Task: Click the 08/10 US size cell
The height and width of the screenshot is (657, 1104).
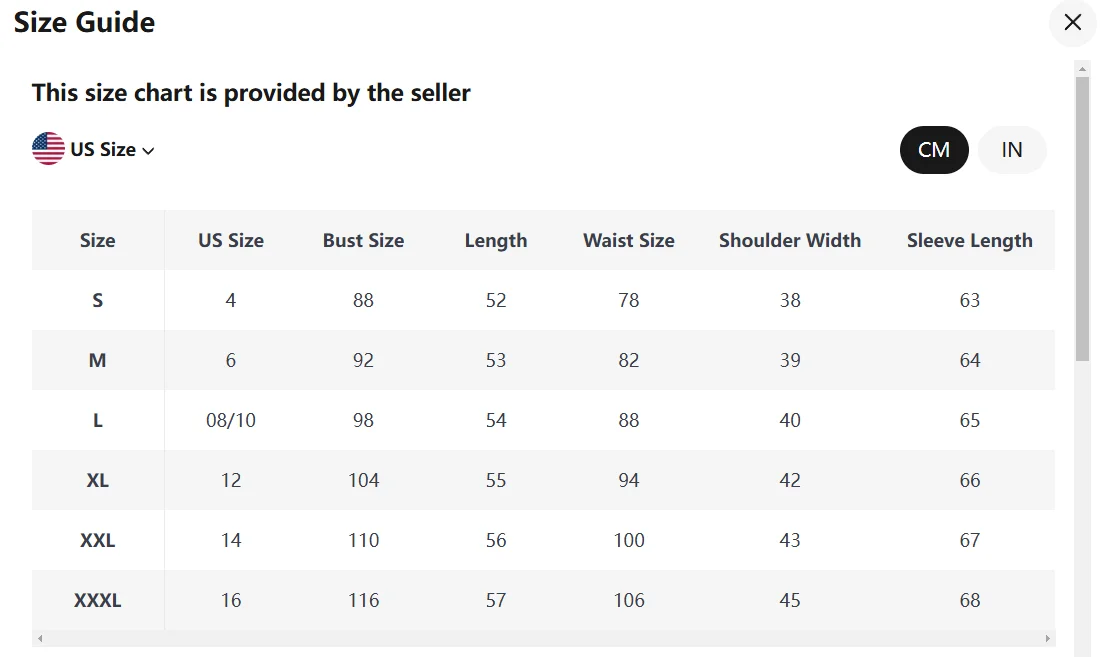Action: tap(231, 420)
